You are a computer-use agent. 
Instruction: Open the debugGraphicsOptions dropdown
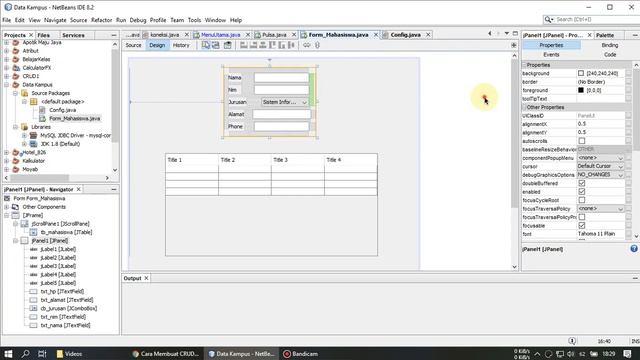tap(620, 175)
